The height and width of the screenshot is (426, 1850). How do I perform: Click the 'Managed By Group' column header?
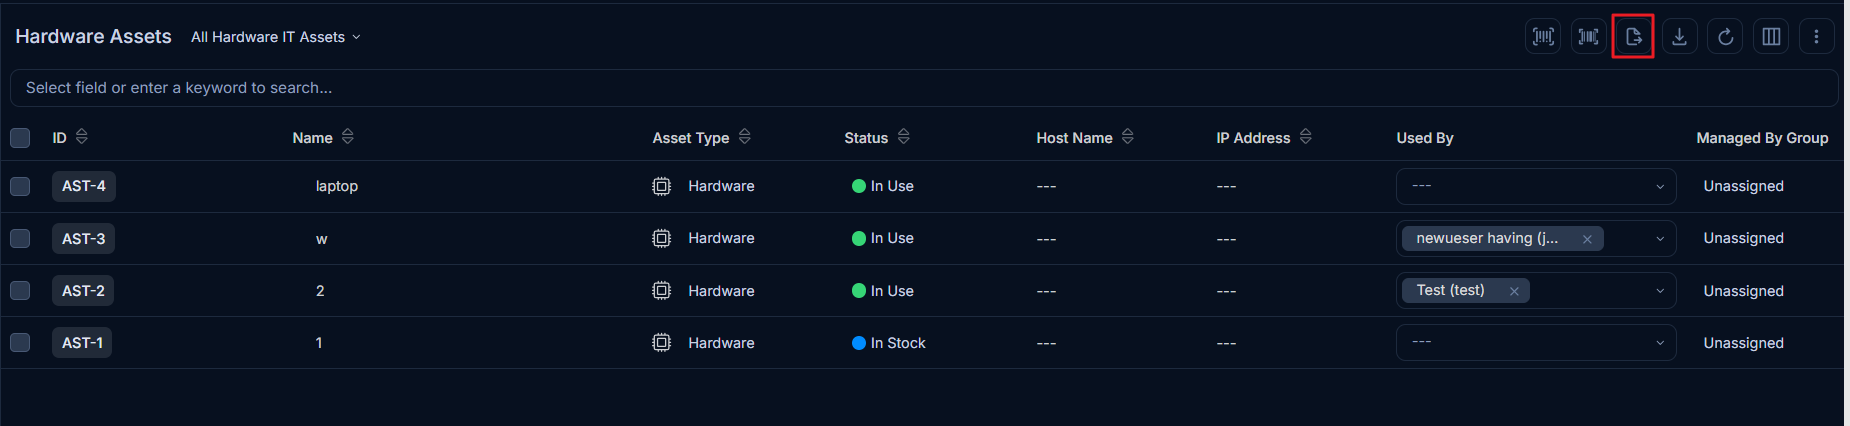pos(1762,138)
